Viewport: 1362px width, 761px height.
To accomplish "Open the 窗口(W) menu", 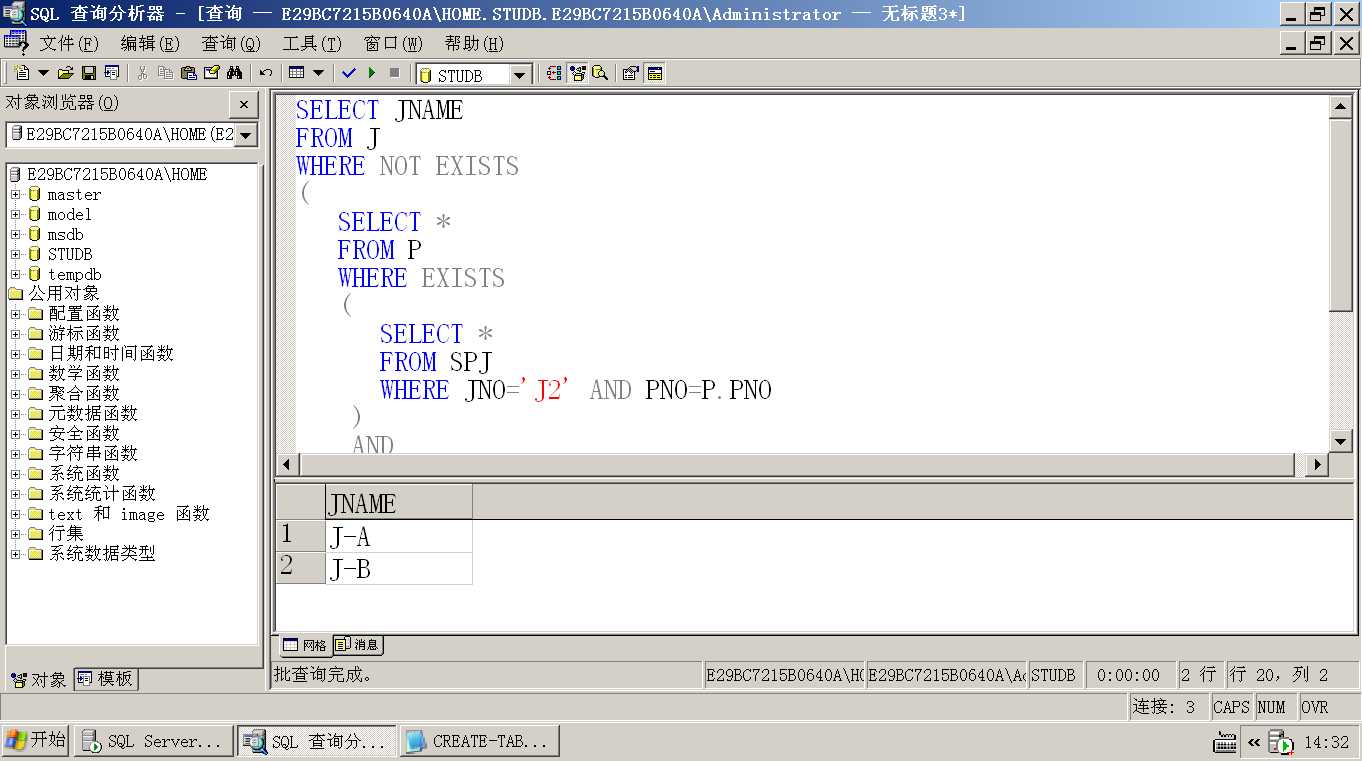I will [x=393, y=44].
